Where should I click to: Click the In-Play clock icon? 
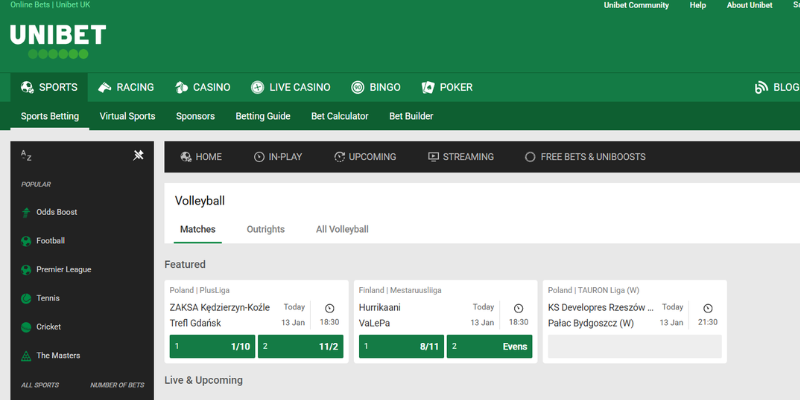259,157
